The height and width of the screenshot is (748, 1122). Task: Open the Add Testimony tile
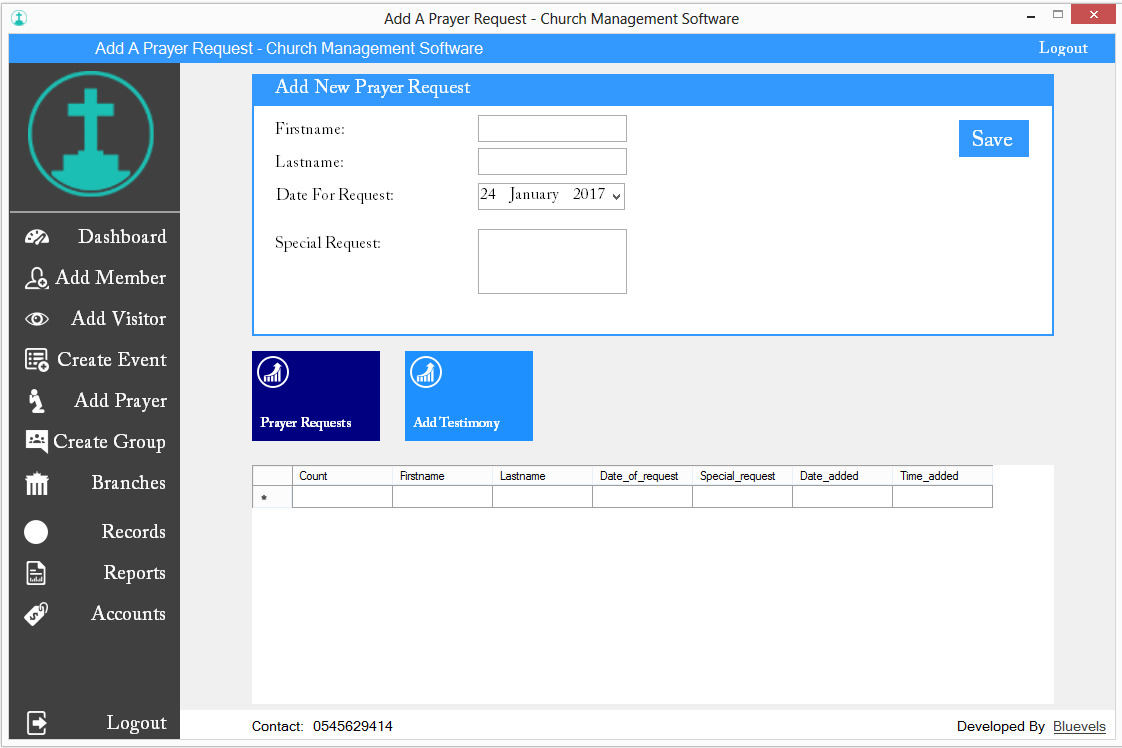click(x=469, y=396)
